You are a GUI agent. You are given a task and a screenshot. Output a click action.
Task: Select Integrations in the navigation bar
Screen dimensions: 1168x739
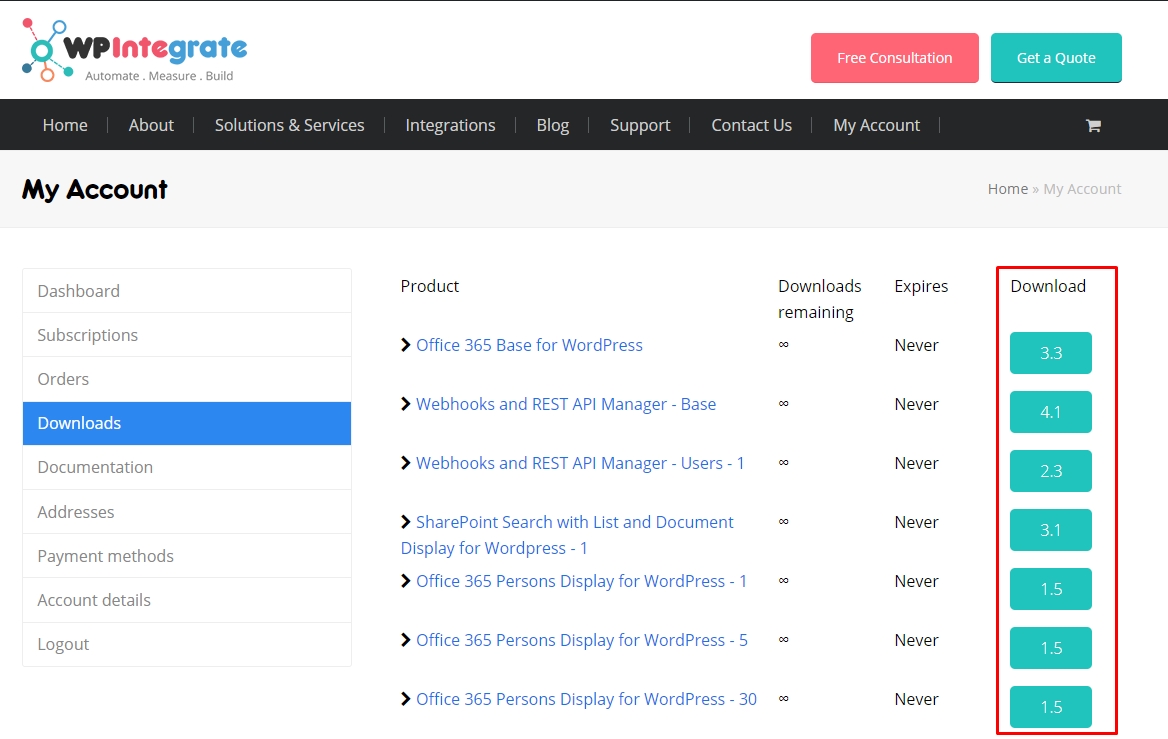pyautogui.click(x=450, y=125)
